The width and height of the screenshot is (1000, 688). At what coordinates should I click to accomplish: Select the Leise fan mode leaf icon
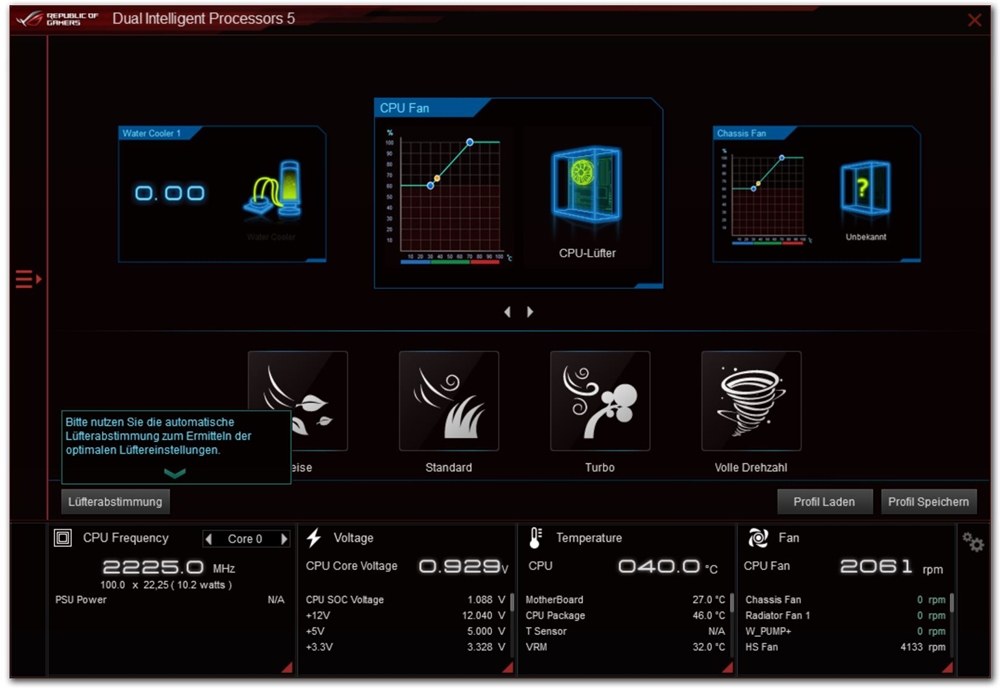[298, 401]
